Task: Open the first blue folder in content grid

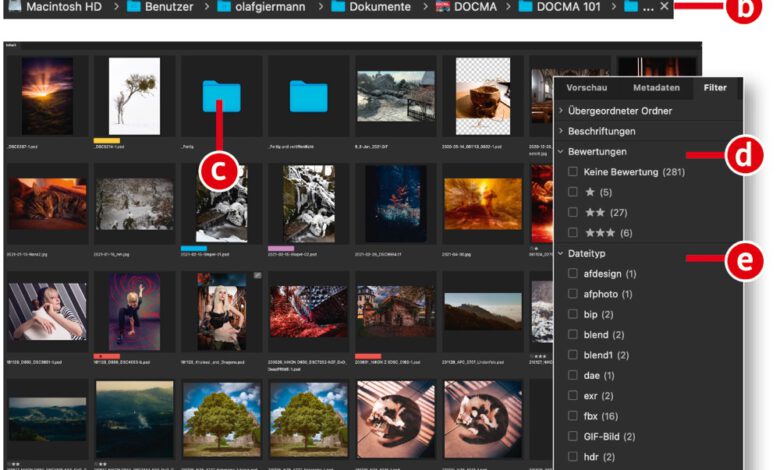Action: click(221, 96)
